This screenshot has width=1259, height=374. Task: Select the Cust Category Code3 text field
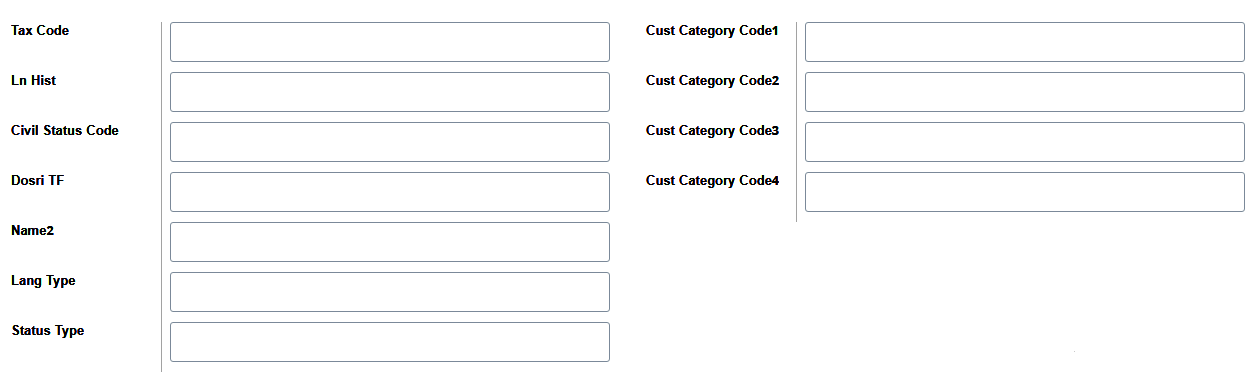(x=1025, y=142)
